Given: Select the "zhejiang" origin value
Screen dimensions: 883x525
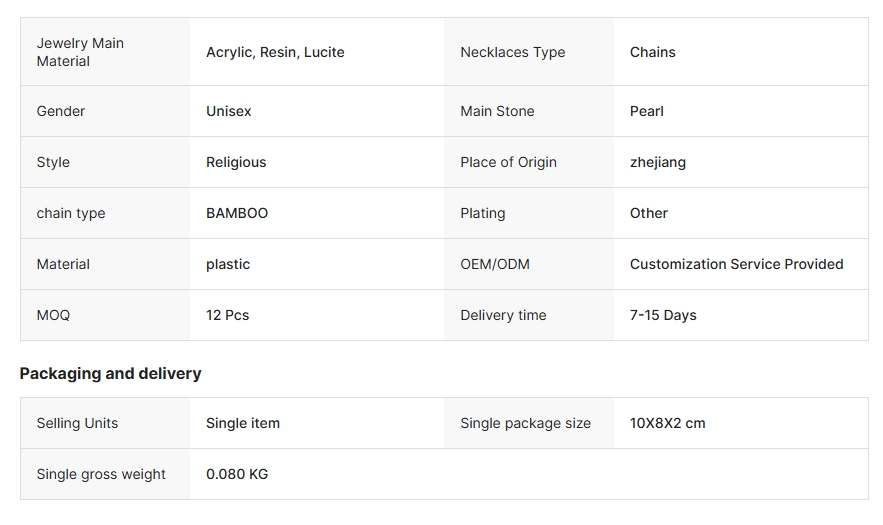Looking at the screenshot, I should [x=657, y=162].
